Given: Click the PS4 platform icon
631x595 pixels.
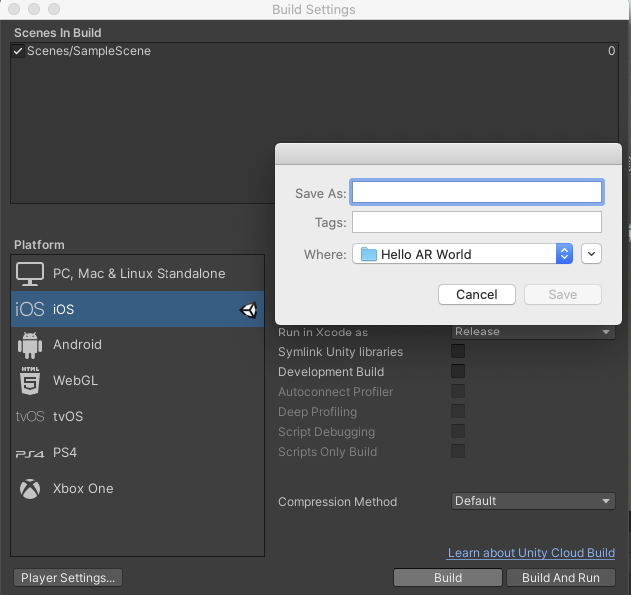Looking at the screenshot, I should click(30, 453).
